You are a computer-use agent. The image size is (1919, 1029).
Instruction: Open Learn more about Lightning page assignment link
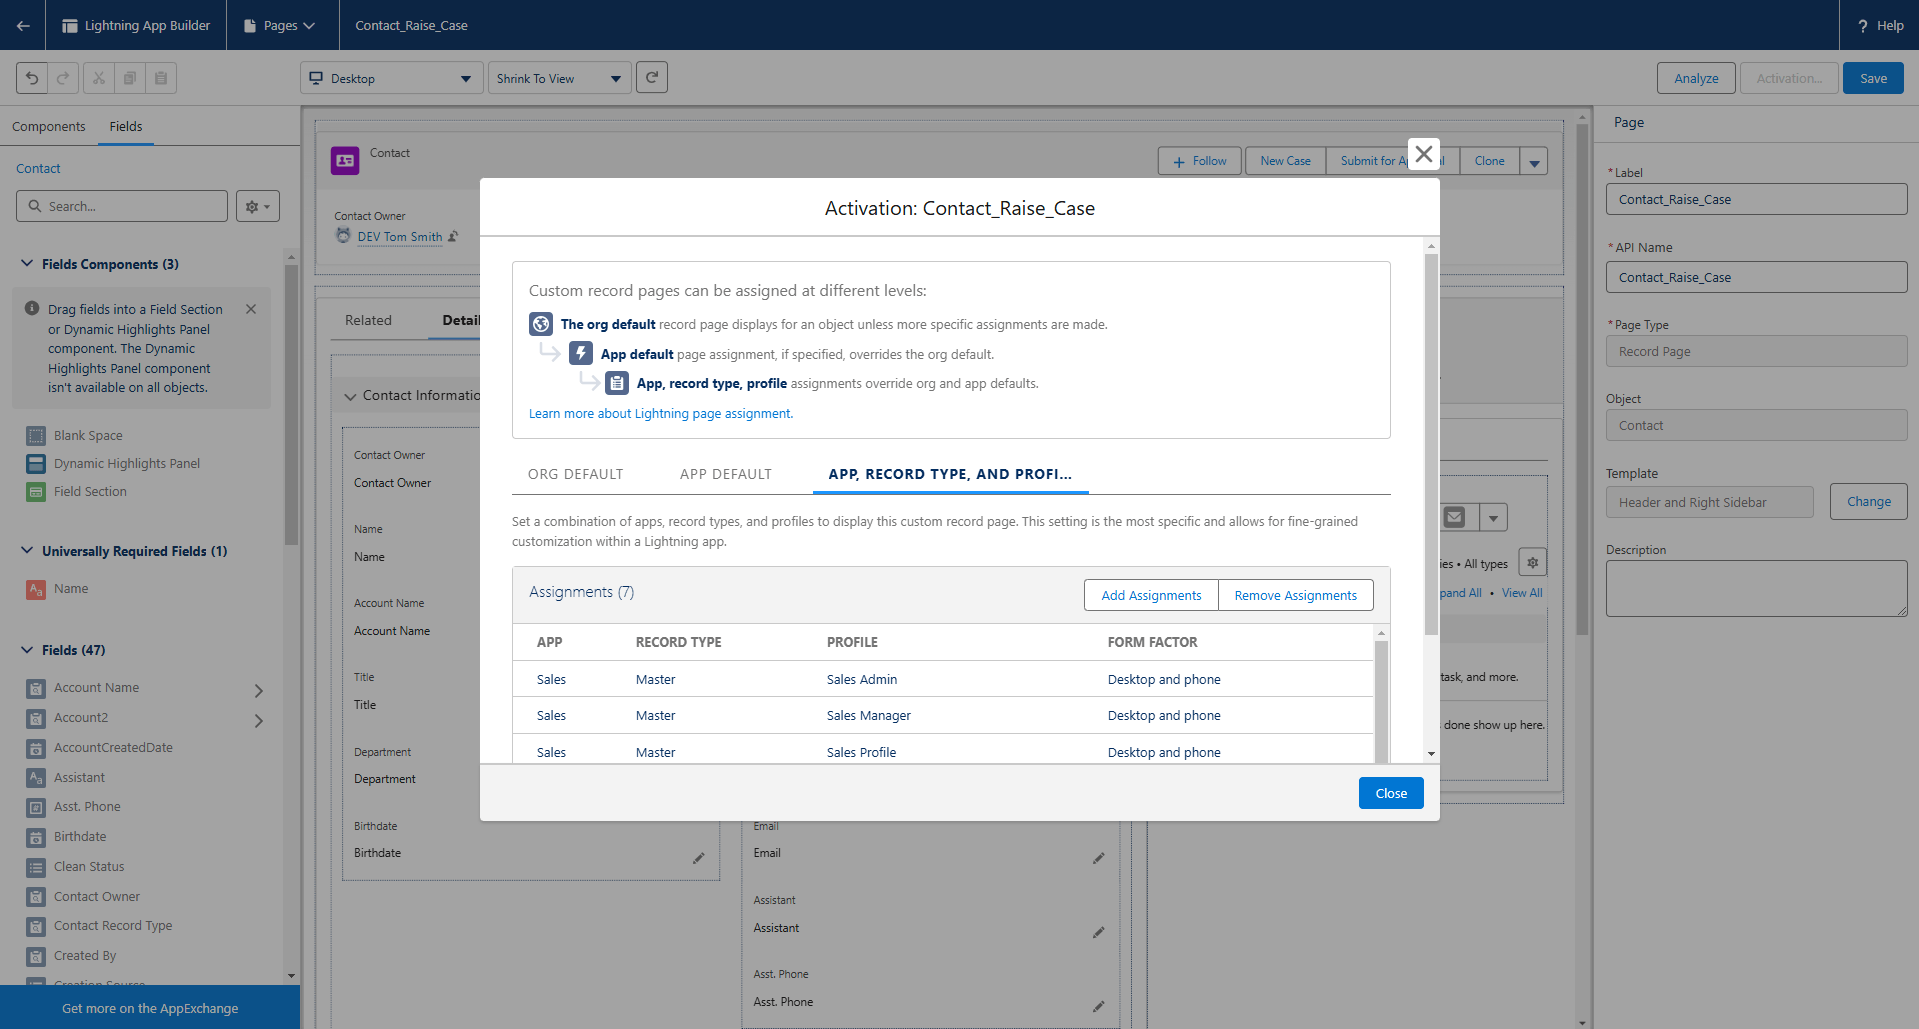point(660,413)
